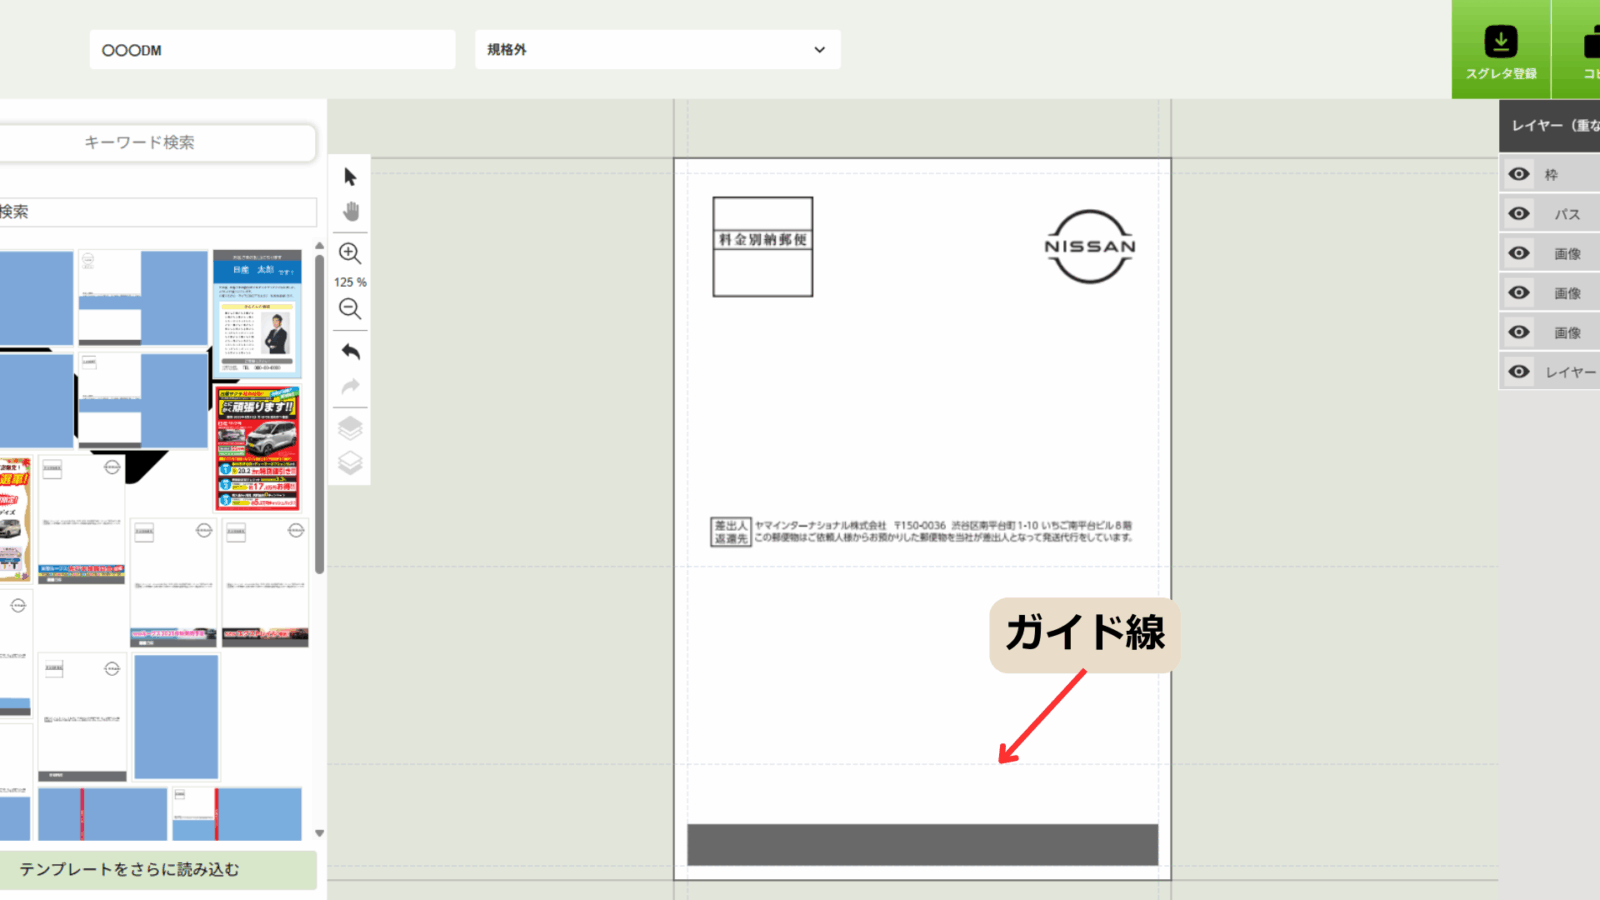This screenshot has width=1600, height=900.
Task: Toggle visibility of the first 画像 layer
Action: [x=1519, y=253]
